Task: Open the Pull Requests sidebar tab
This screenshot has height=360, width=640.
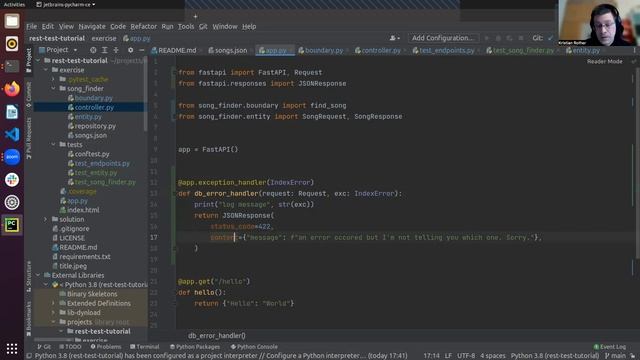Action: (x=29, y=138)
